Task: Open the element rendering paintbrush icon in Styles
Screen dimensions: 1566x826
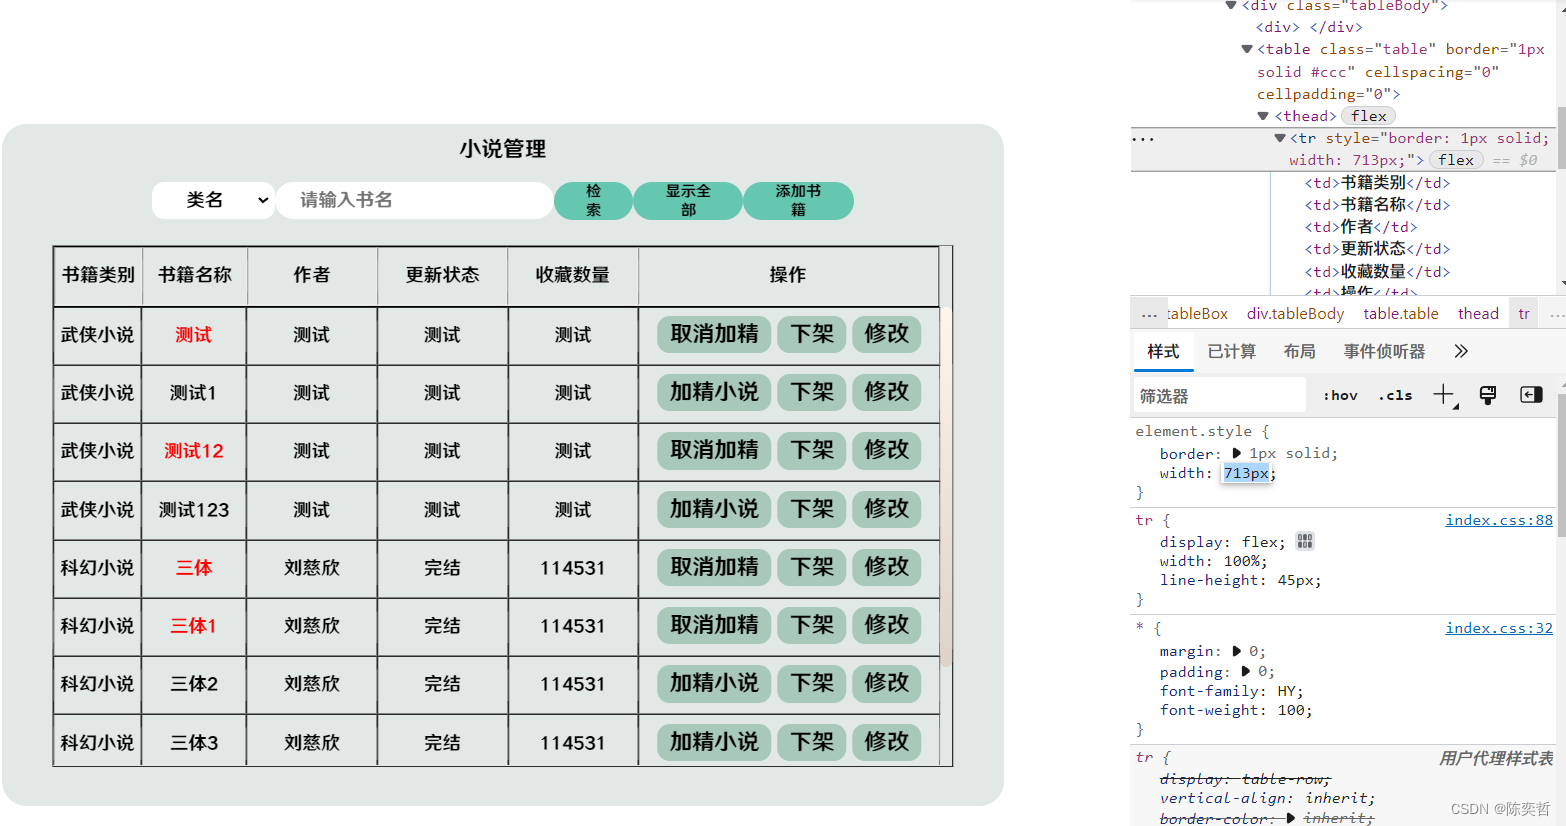Action: point(1488,395)
